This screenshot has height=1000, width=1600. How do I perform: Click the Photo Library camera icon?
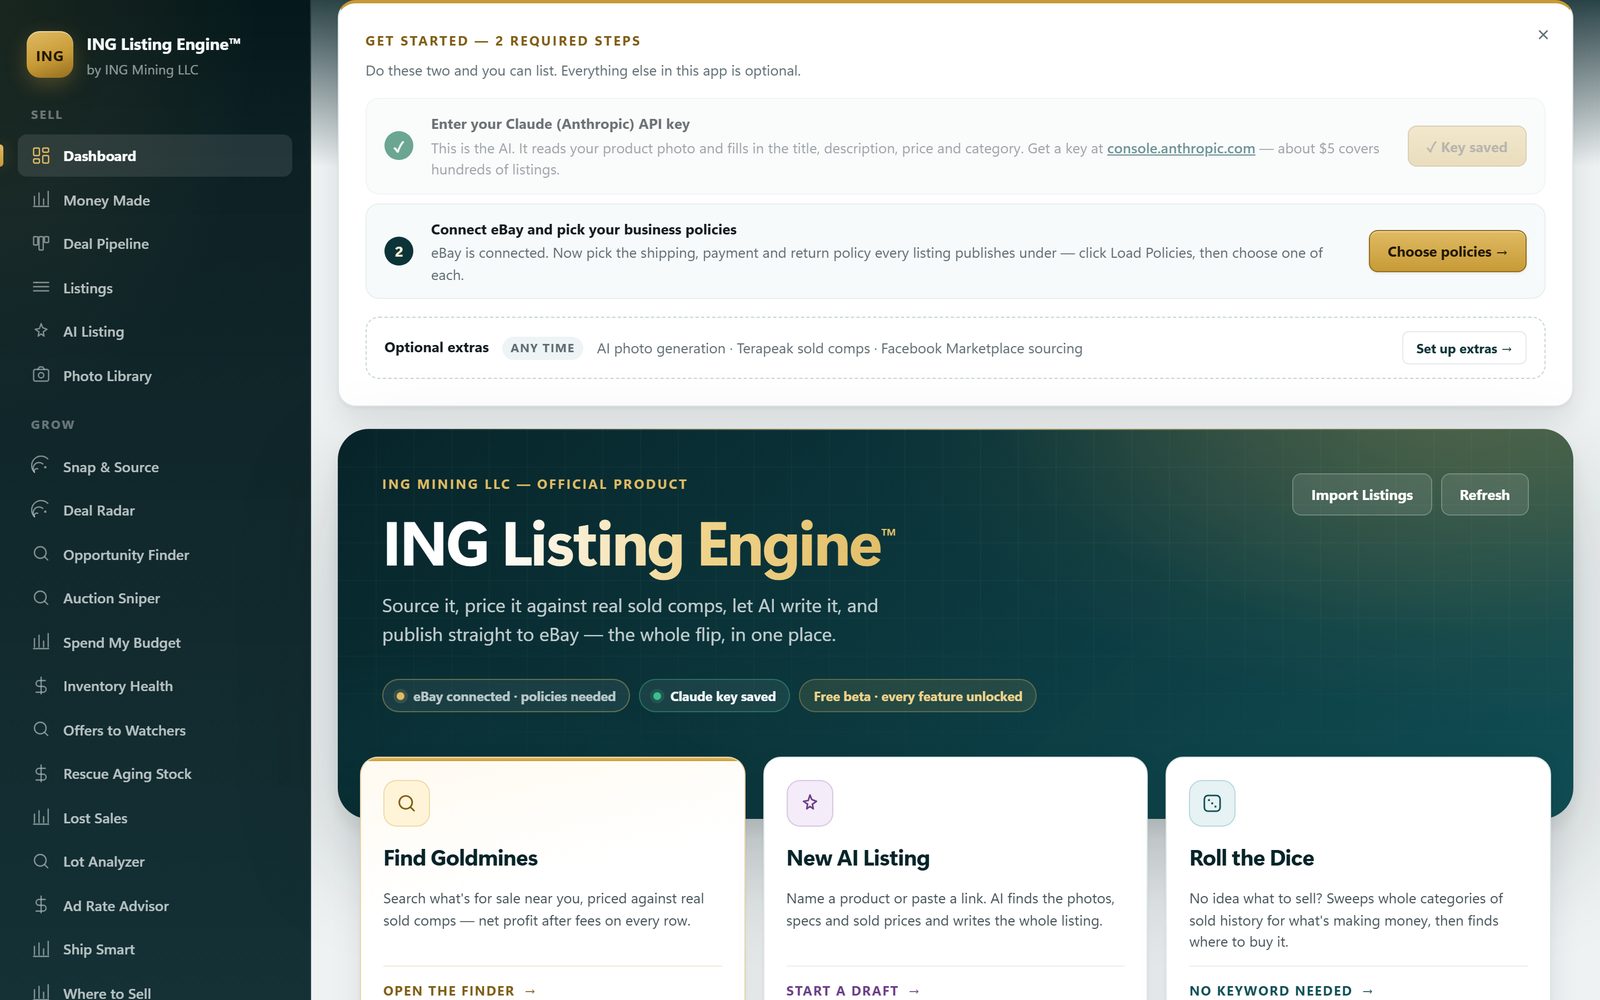click(x=41, y=375)
